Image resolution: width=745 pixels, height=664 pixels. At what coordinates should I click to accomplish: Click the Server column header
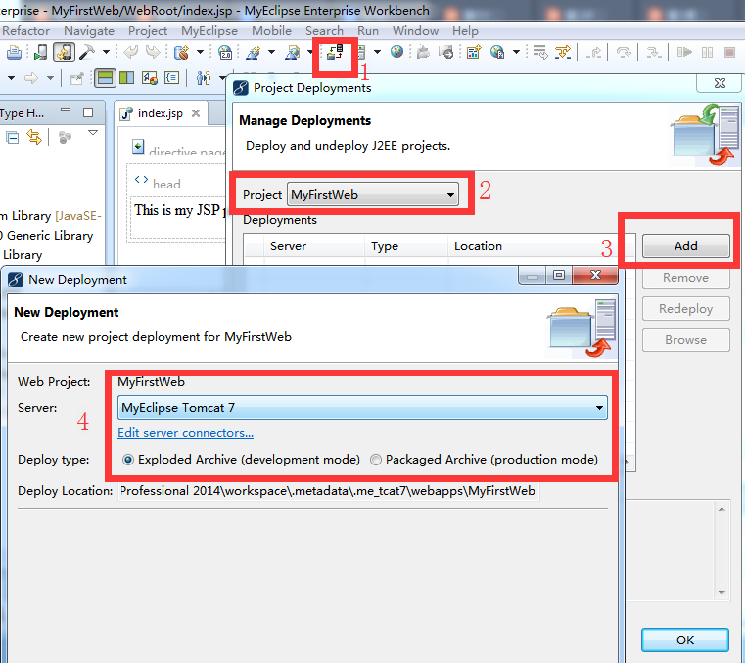[x=314, y=246]
